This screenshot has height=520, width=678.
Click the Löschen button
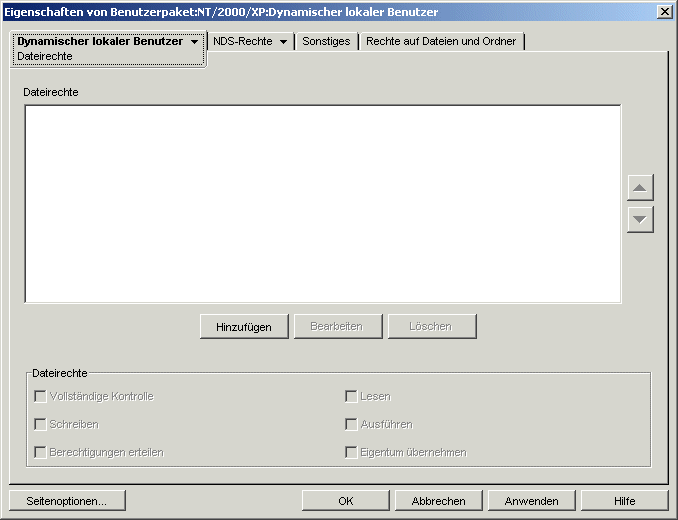[x=430, y=326]
